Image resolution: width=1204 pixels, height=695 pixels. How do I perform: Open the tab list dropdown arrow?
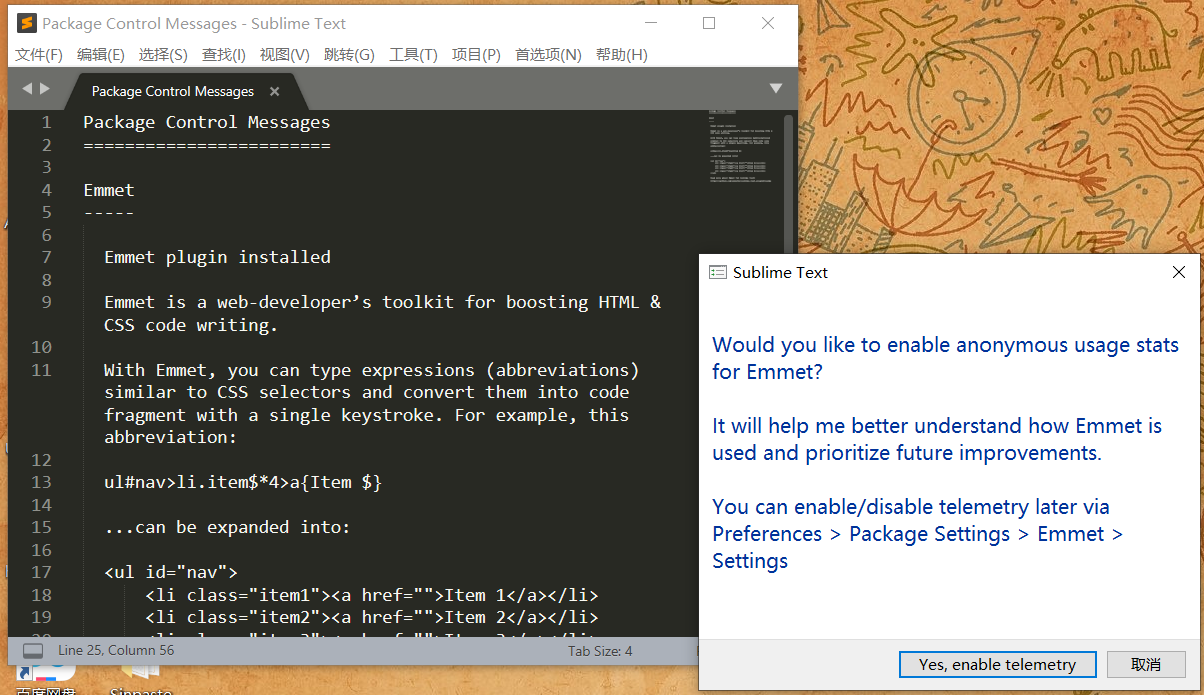776,88
